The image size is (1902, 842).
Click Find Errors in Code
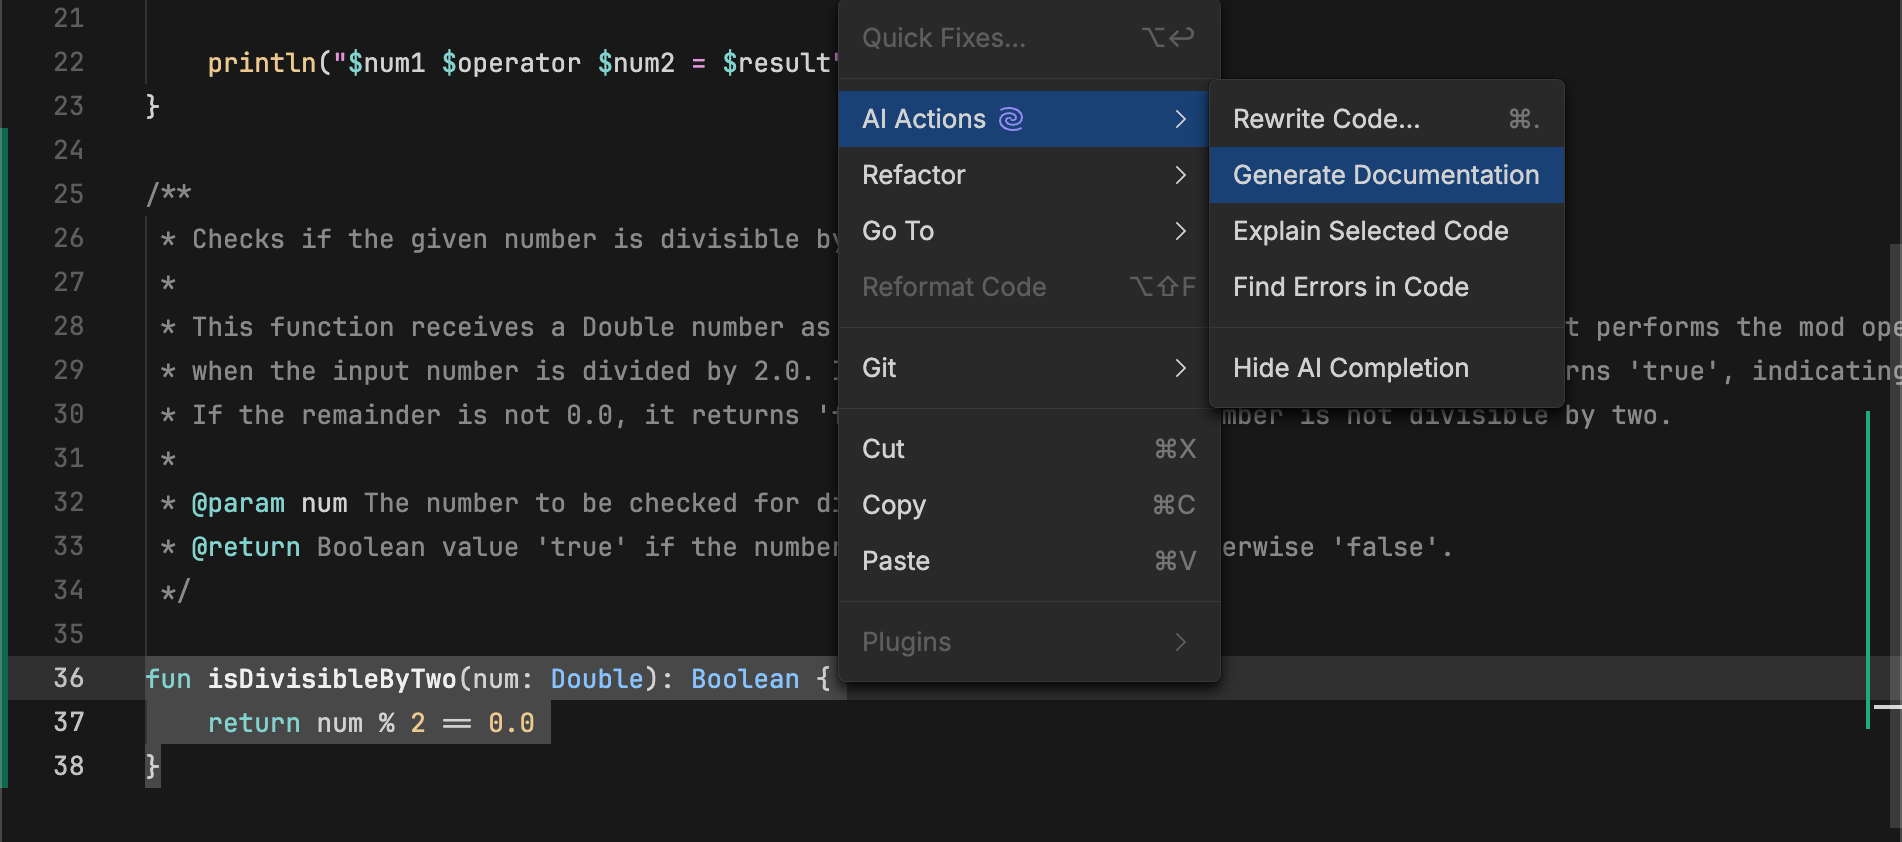(1350, 288)
